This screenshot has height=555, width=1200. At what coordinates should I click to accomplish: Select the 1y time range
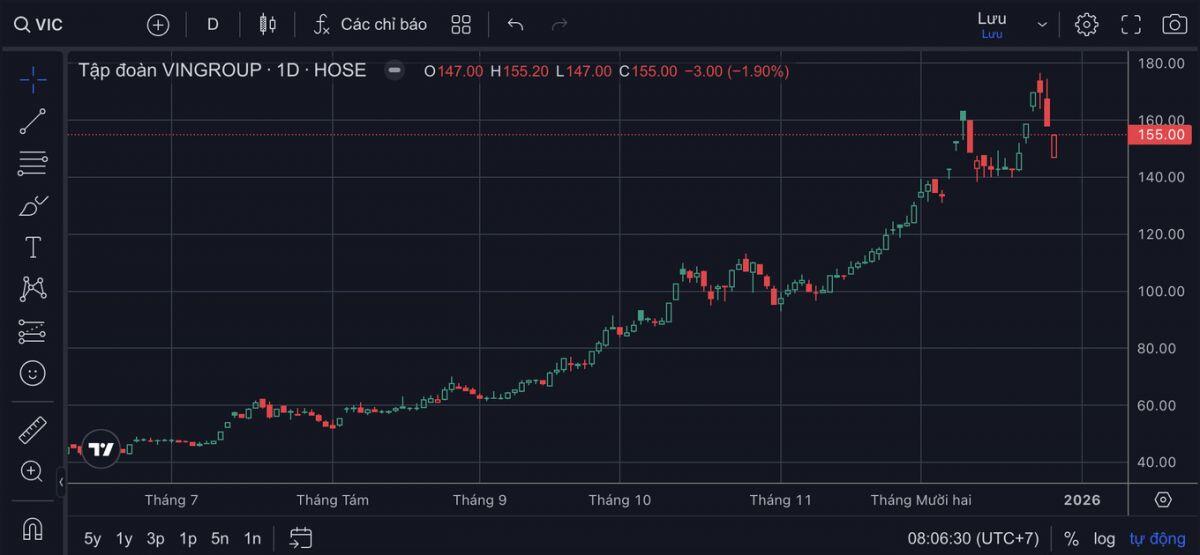[x=124, y=539]
